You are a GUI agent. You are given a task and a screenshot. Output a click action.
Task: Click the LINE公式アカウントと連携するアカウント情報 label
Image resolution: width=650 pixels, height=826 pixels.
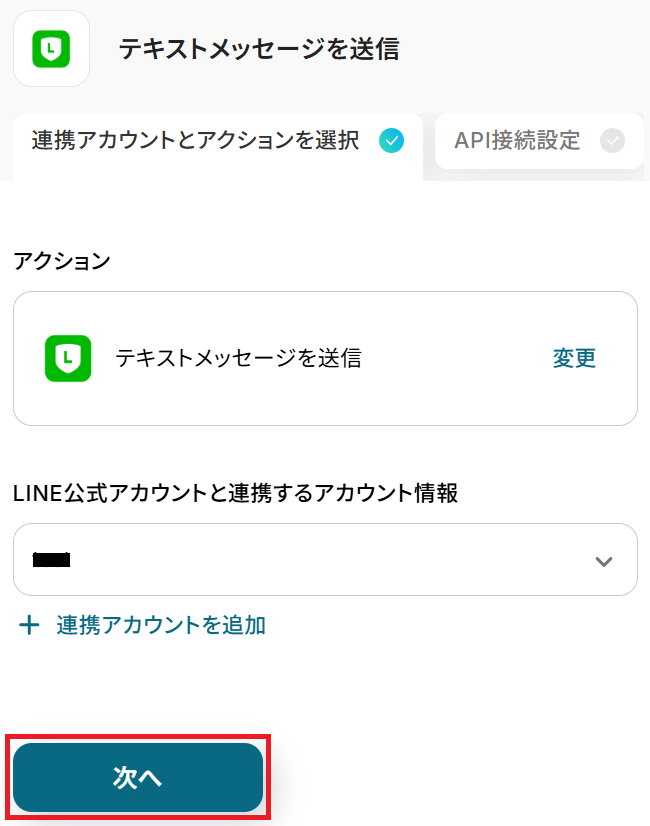click(236, 492)
